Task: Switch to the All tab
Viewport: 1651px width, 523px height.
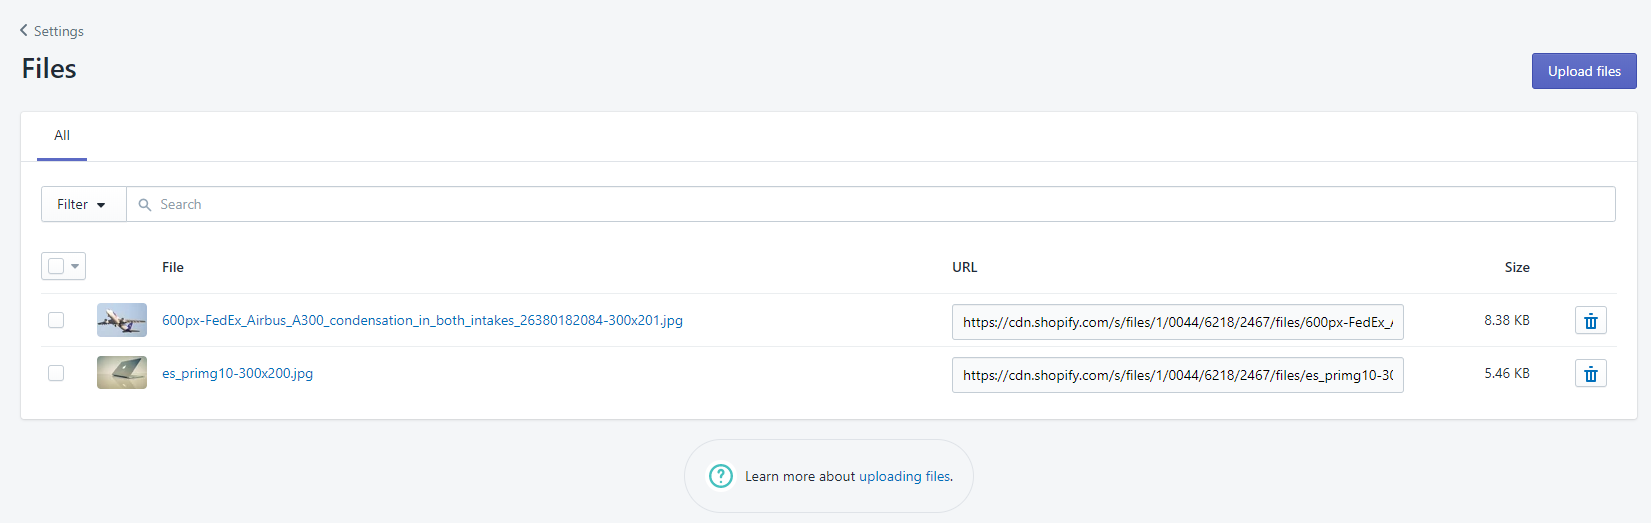Action: pos(62,136)
